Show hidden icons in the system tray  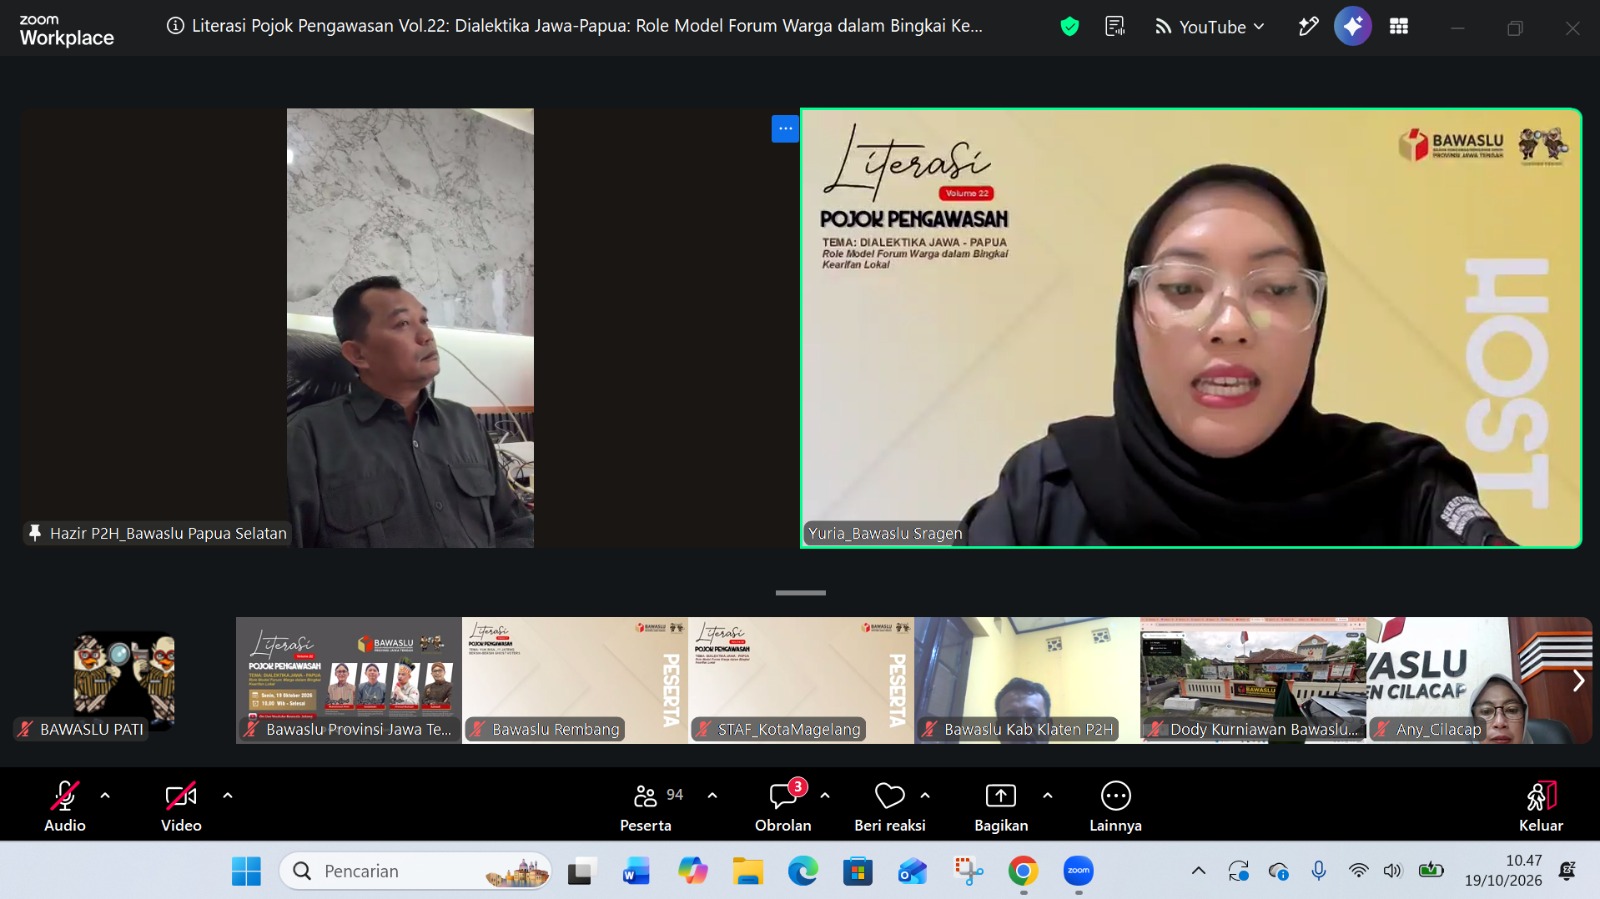coord(1198,871)
